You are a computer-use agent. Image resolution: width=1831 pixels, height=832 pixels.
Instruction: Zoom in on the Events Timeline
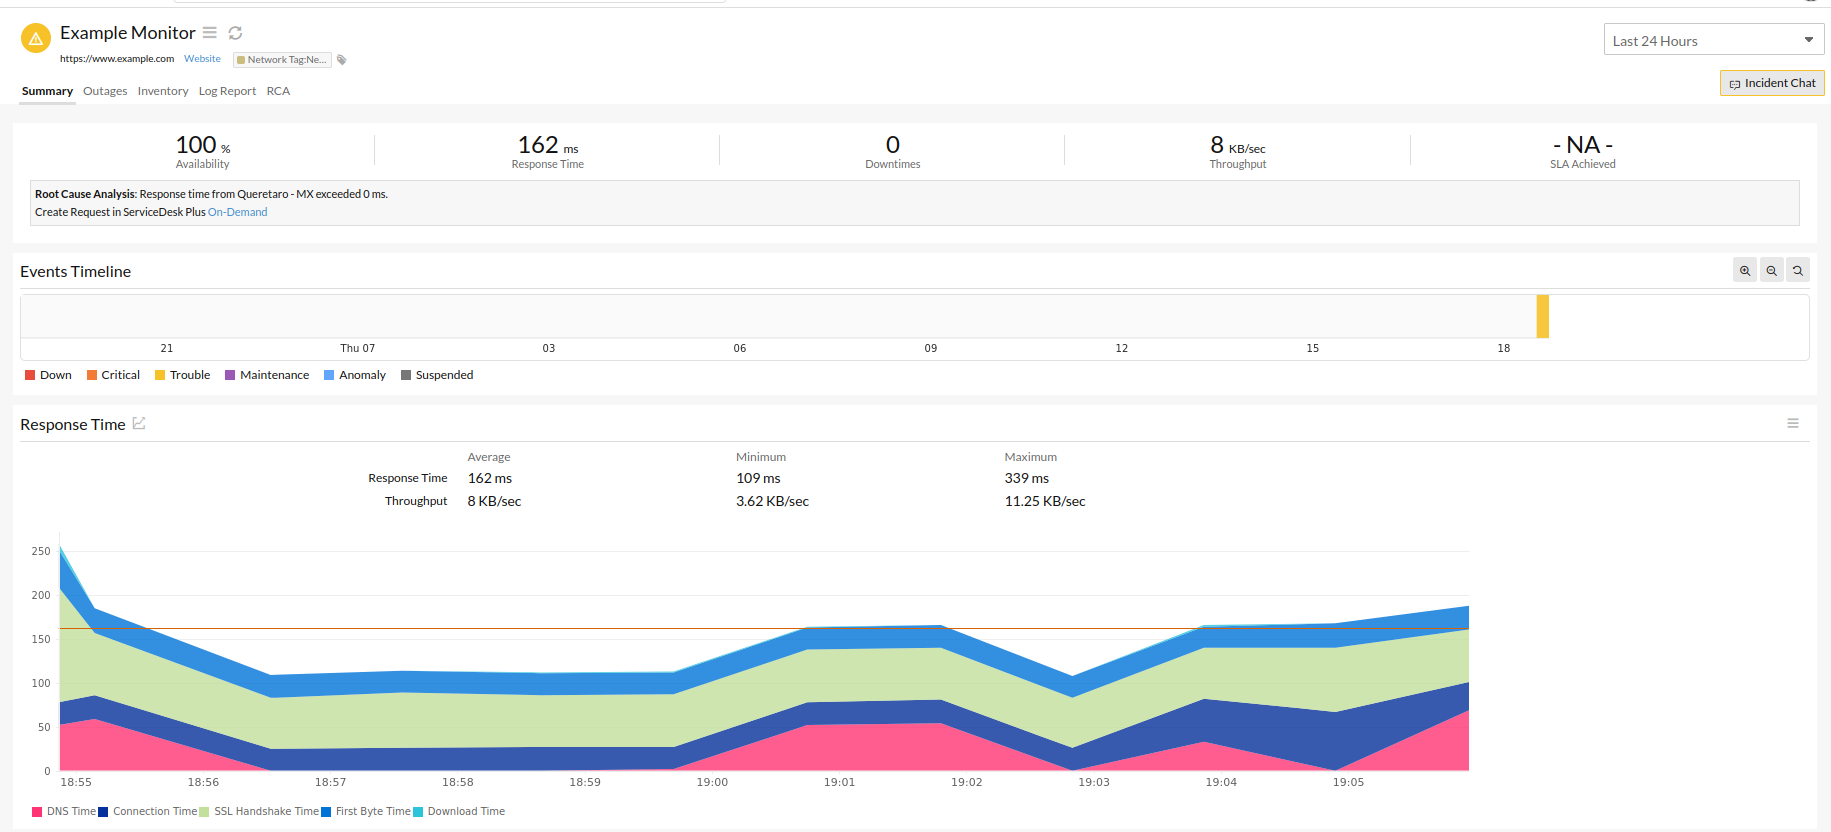1745,271
